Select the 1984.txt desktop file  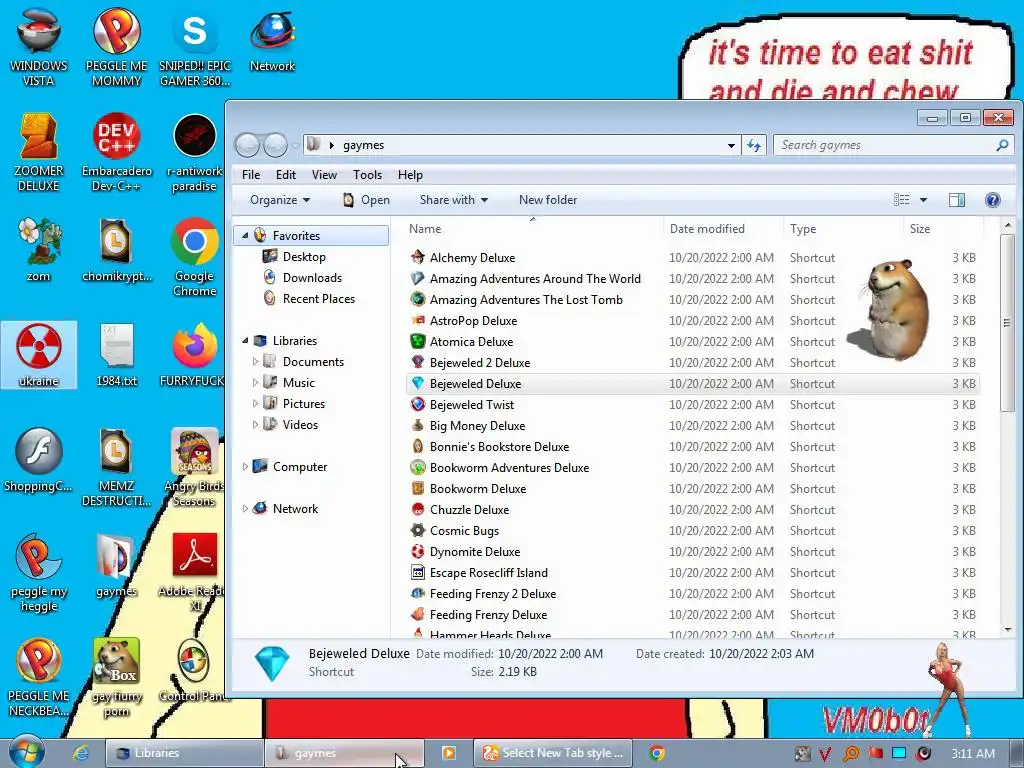click(116, 355)
